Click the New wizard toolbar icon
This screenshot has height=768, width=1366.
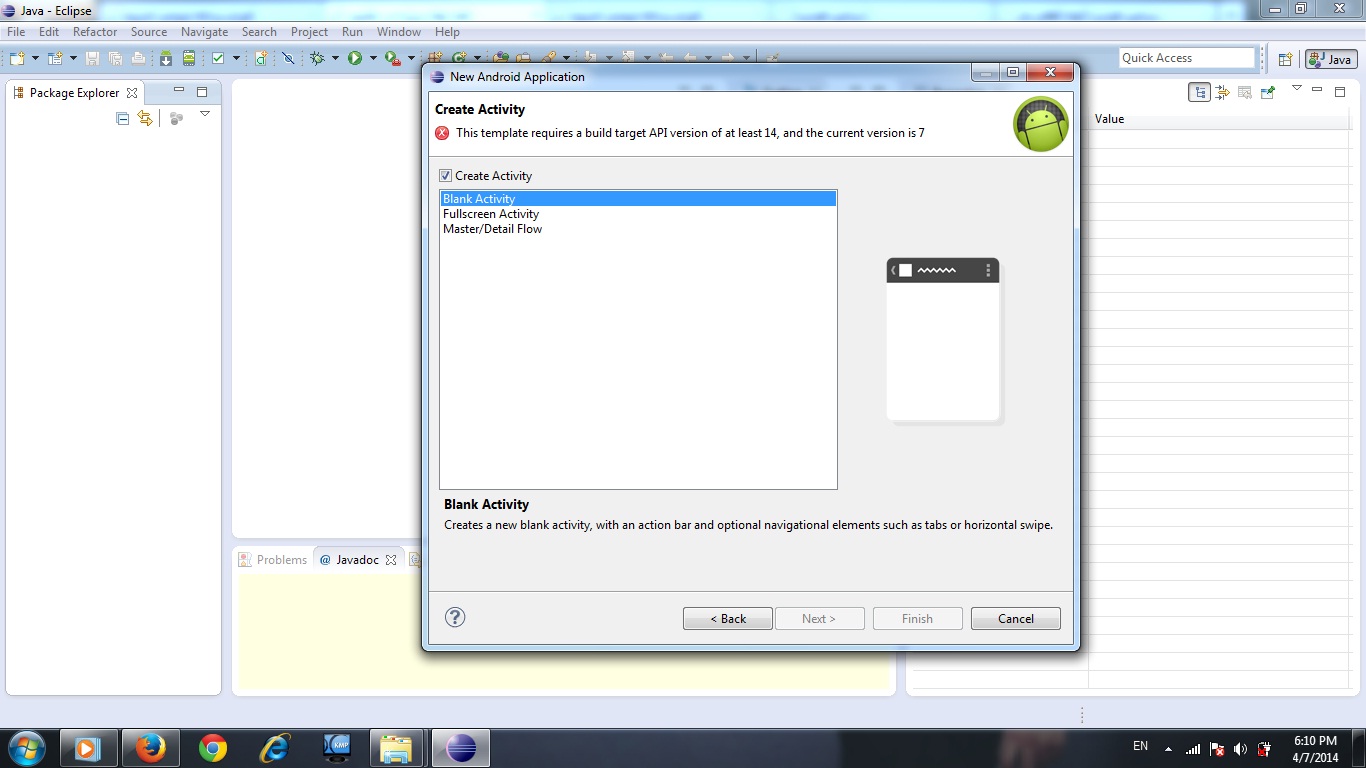tap(17, 58)
